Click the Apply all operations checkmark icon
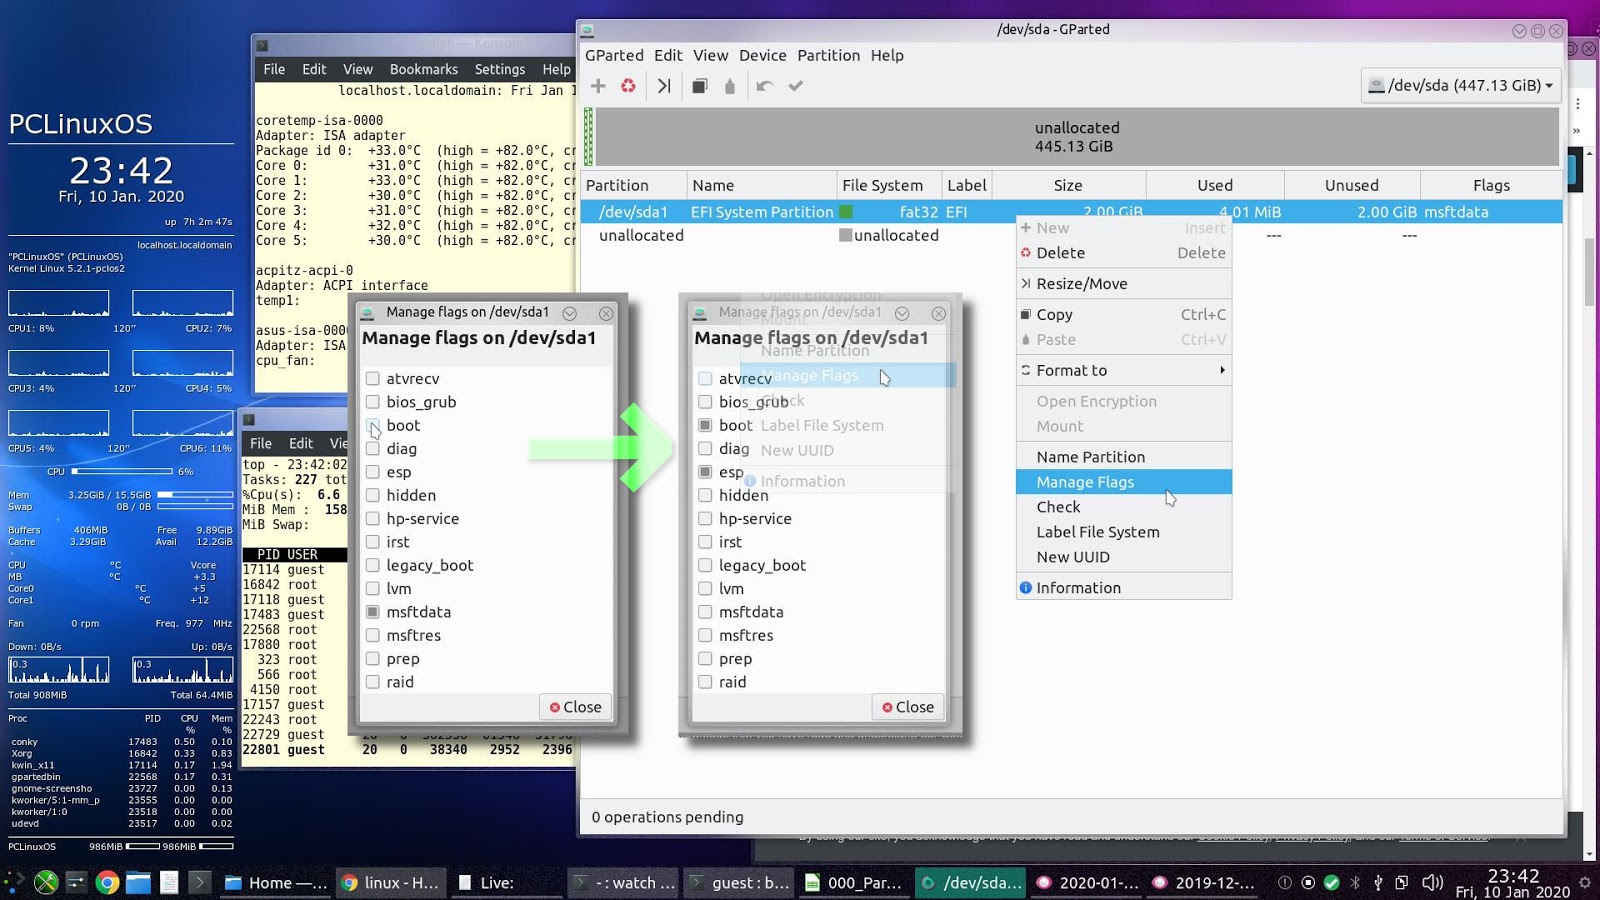The image size is (1600, 900). click(796, 86)
